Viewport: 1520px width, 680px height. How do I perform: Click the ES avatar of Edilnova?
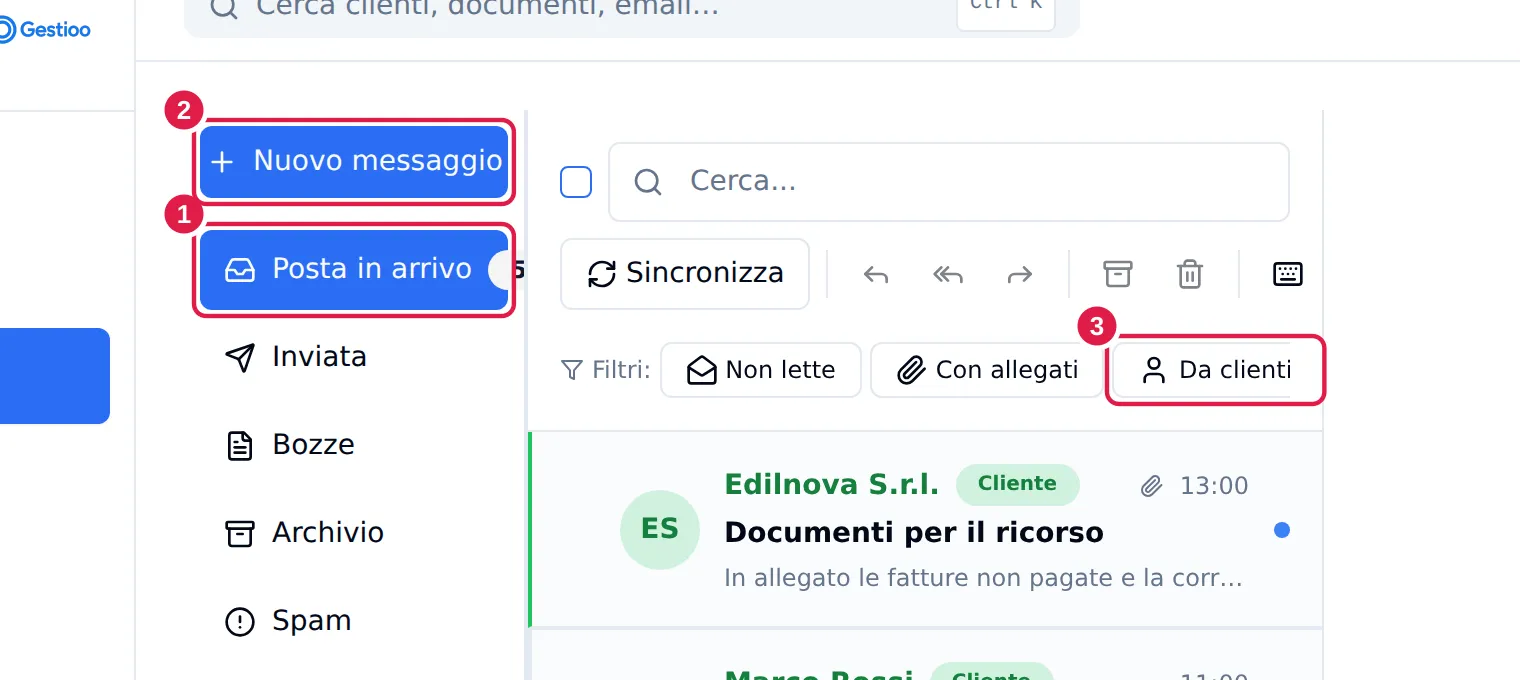point(660,529)
